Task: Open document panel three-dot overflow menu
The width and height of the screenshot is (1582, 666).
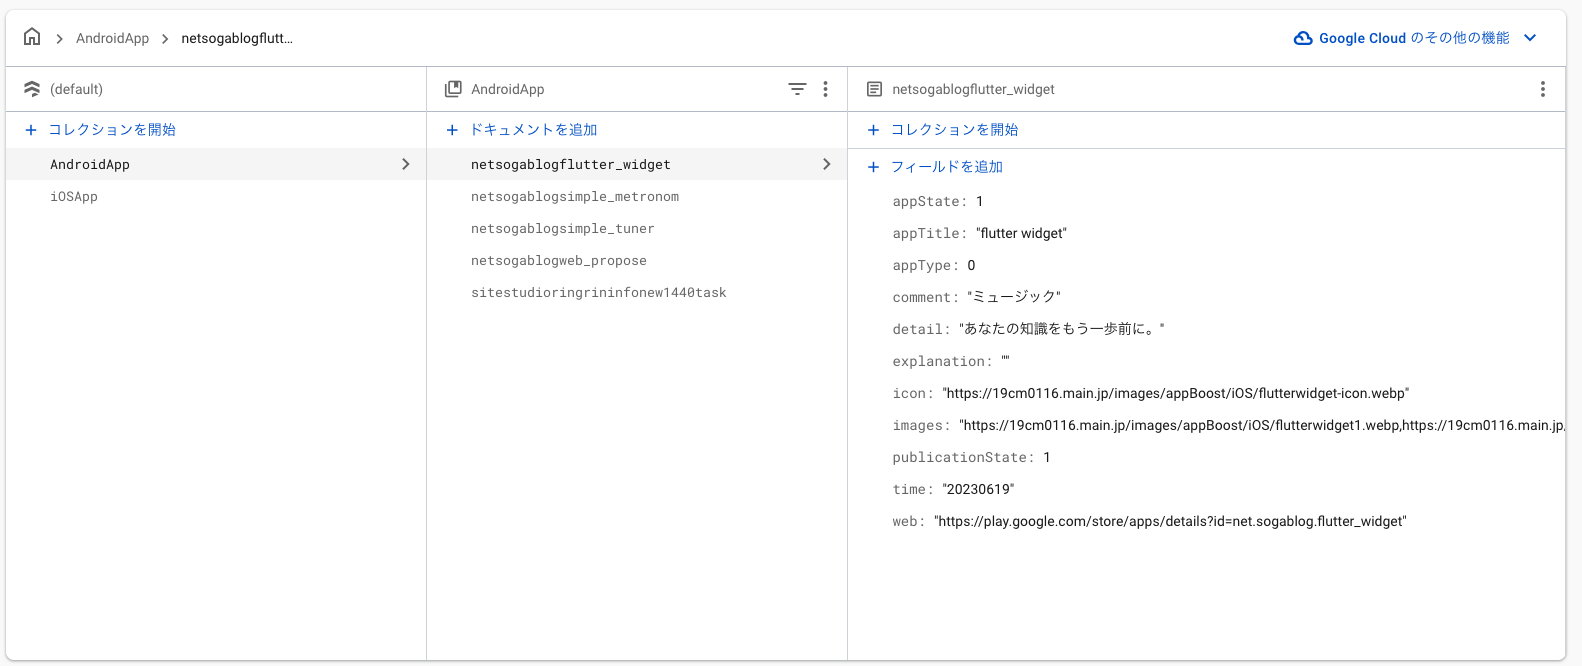Action: (1543, 89)
